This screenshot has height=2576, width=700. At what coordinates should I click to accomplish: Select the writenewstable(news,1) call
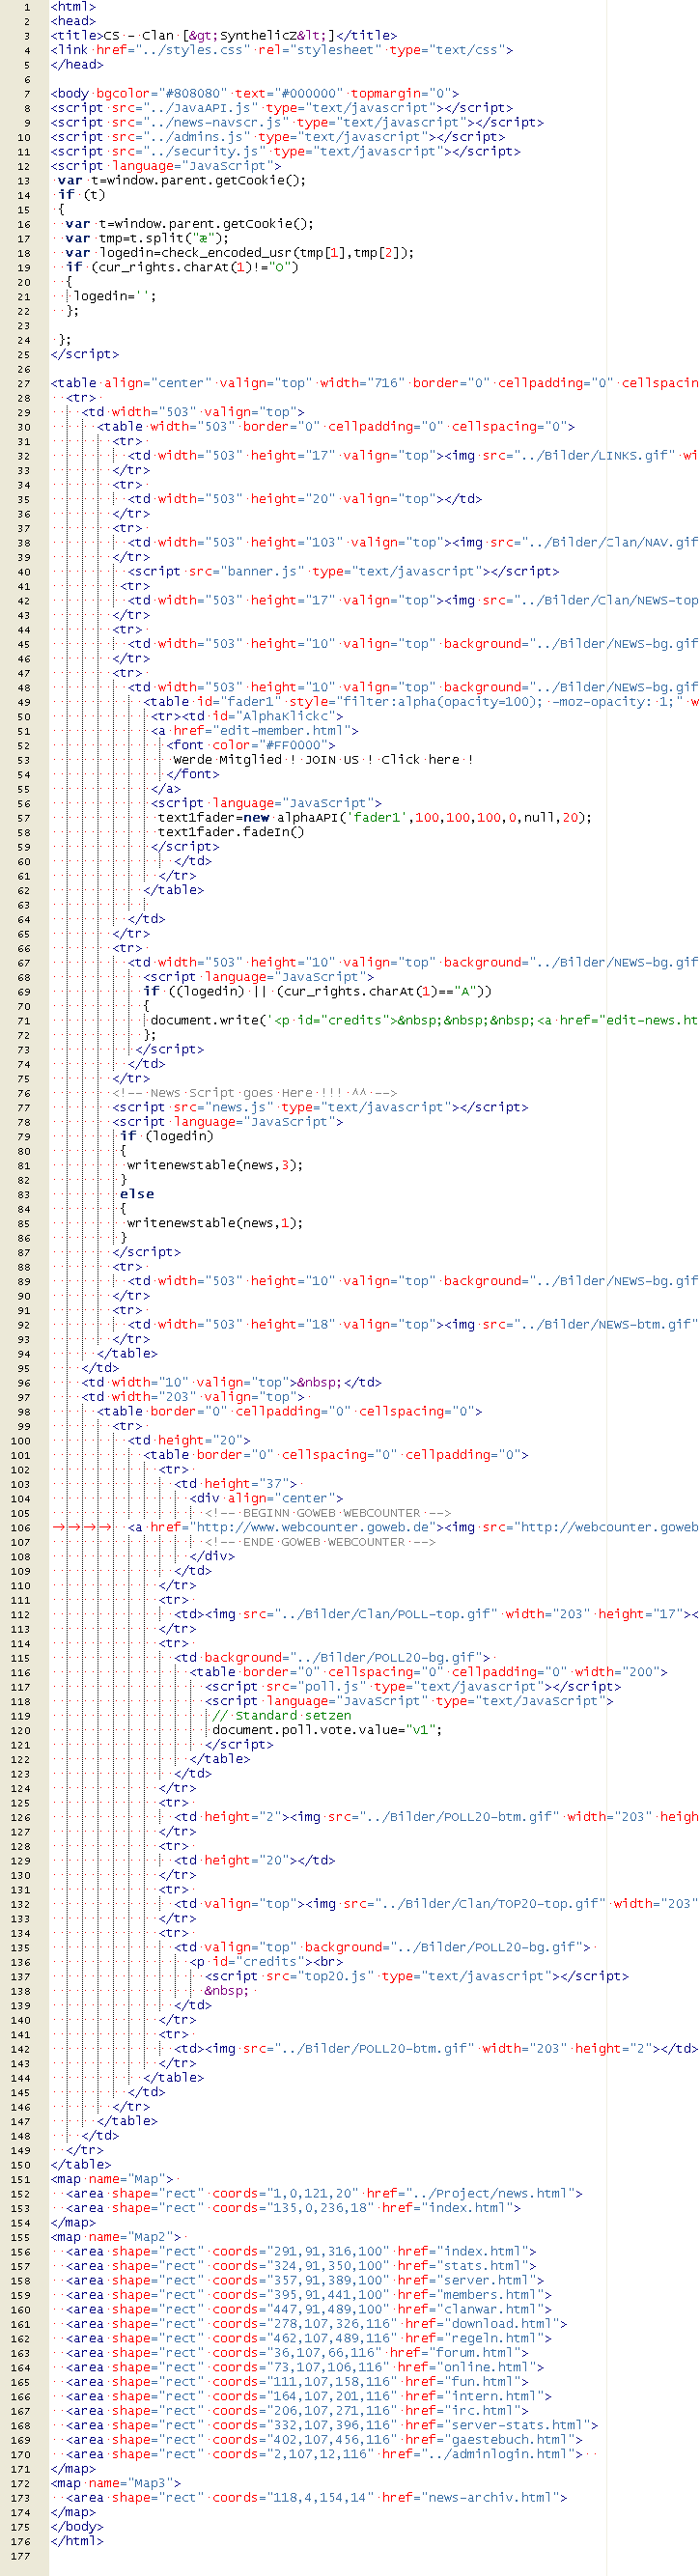pos(214,1224)
